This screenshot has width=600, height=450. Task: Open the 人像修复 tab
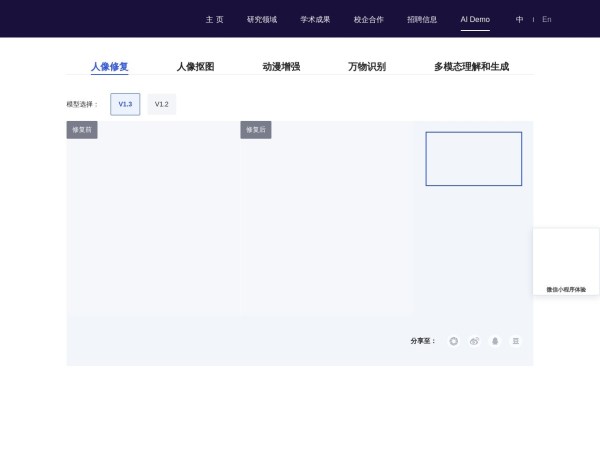(109, 67)
